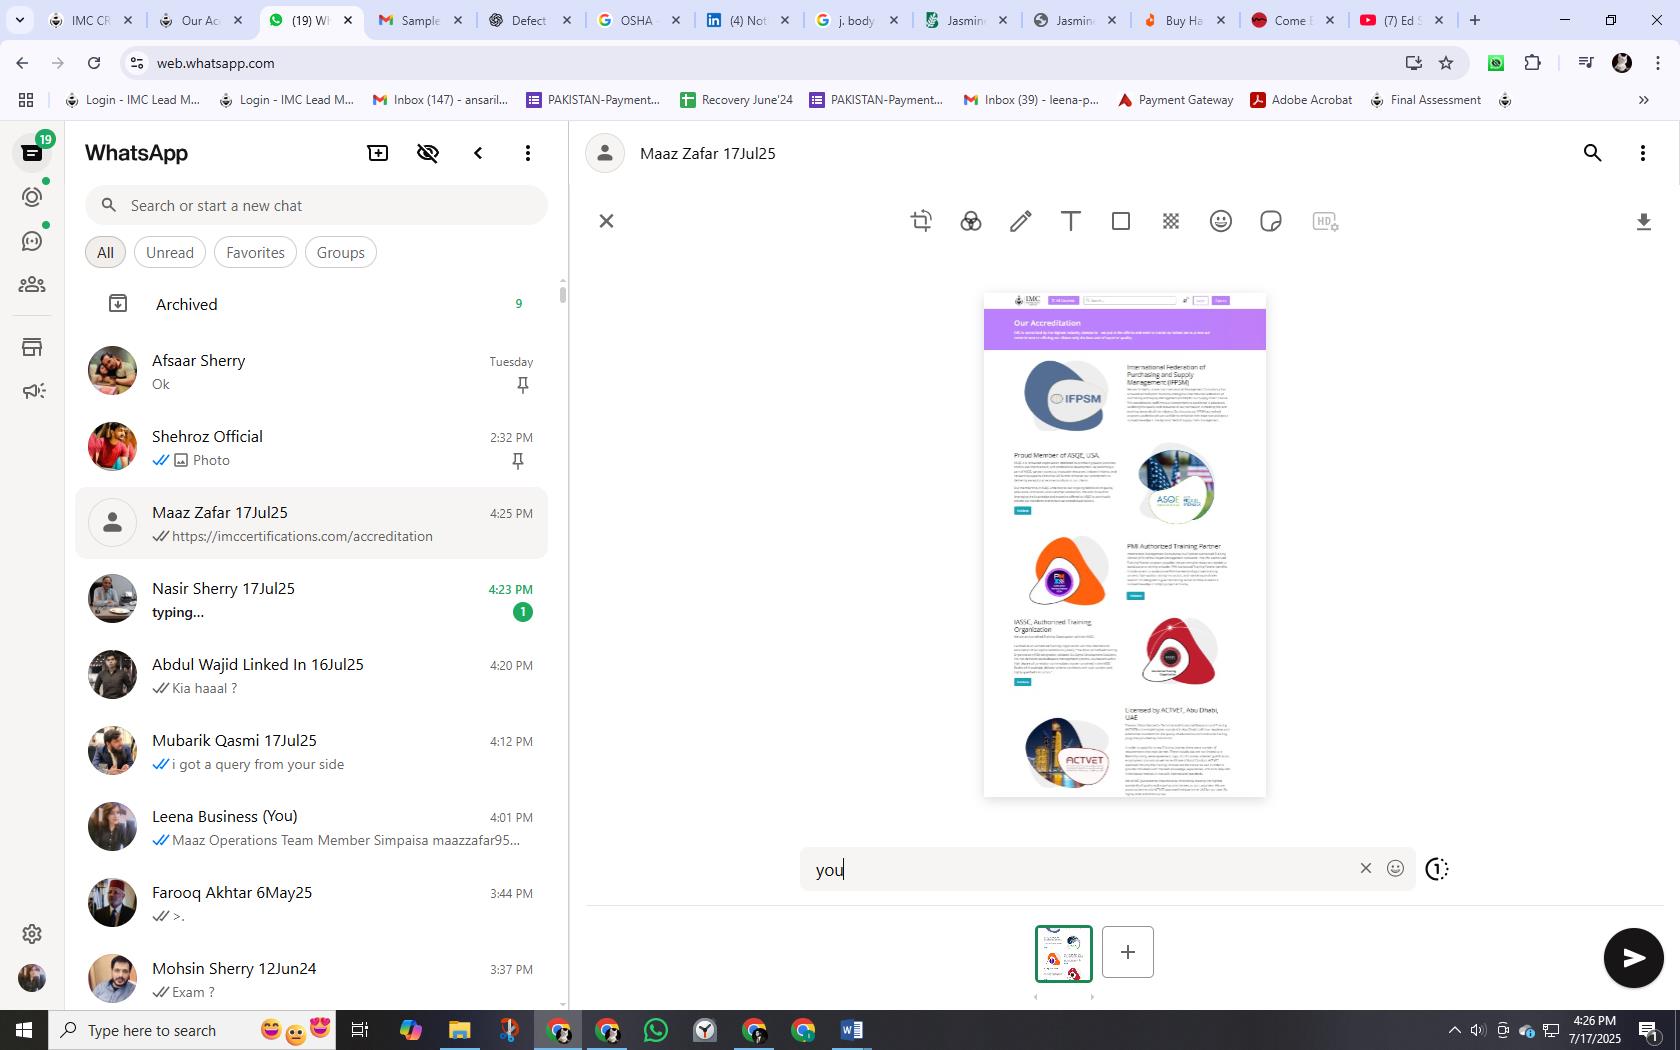
Task: Select the Unread filter
Action: pyautogui.click(x=170, y=252)
